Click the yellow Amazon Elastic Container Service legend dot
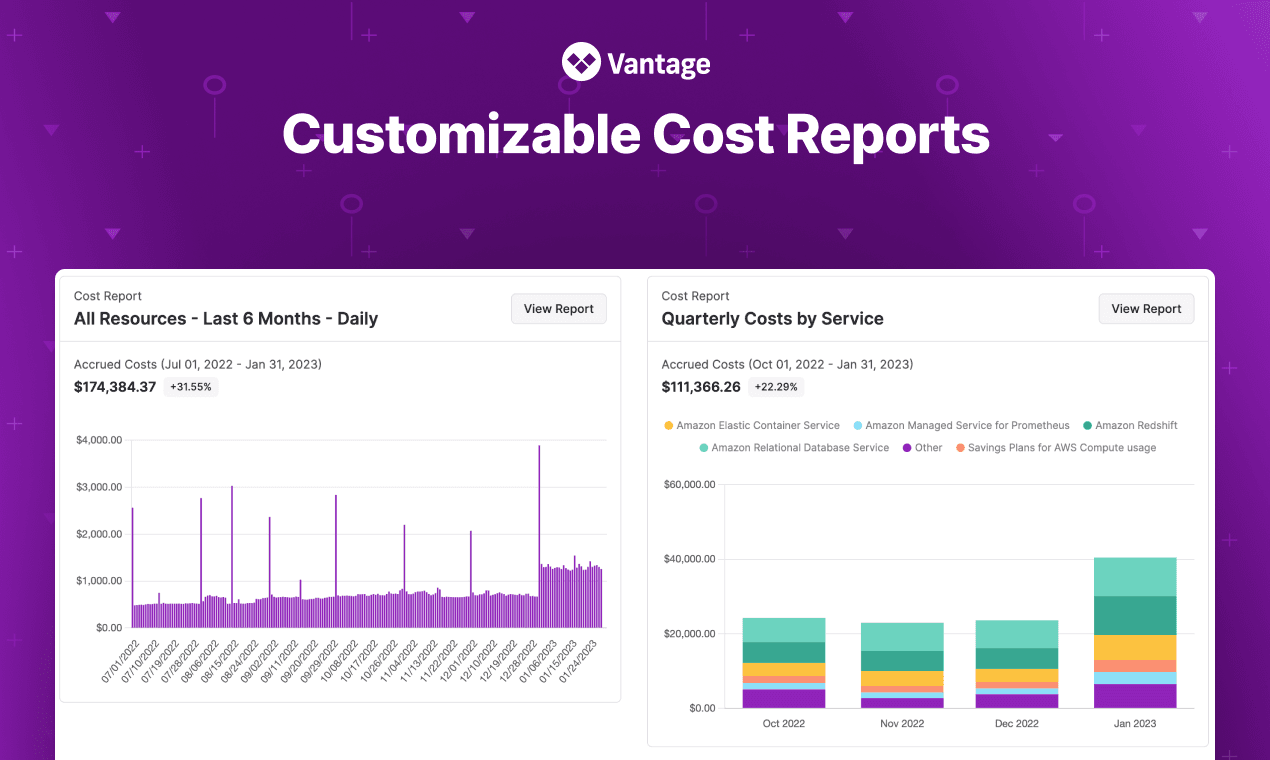 click(x=668, y=425)
